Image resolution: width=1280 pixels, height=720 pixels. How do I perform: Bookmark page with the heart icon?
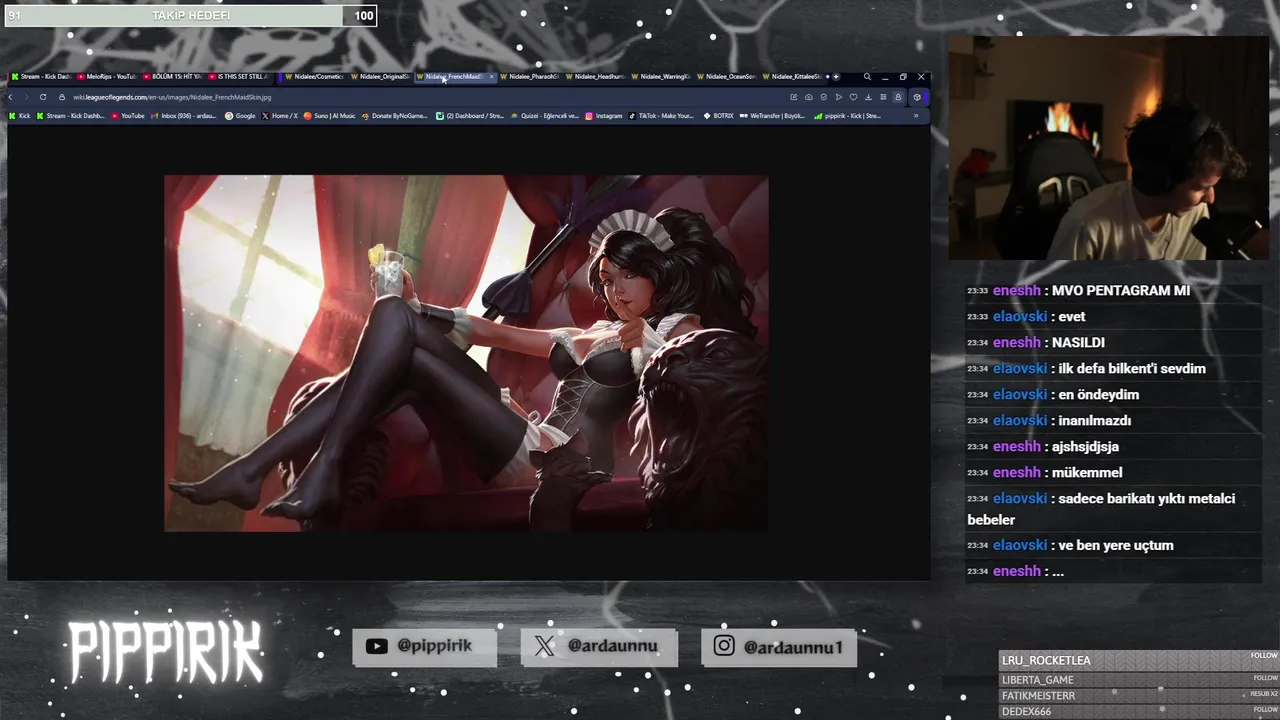(853, 97)
